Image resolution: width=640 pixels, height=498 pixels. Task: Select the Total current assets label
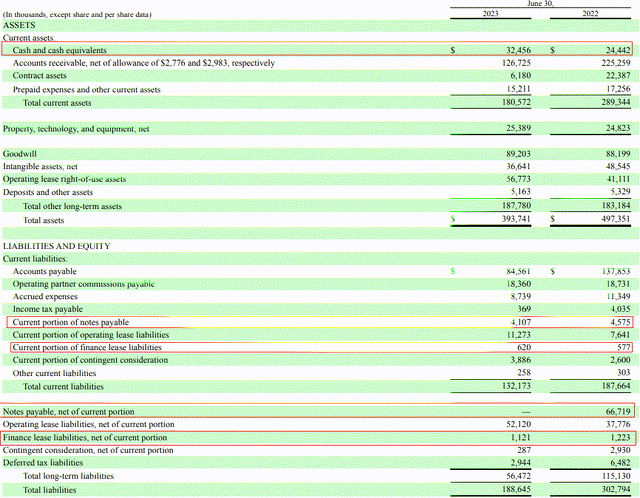coord(57,103)
